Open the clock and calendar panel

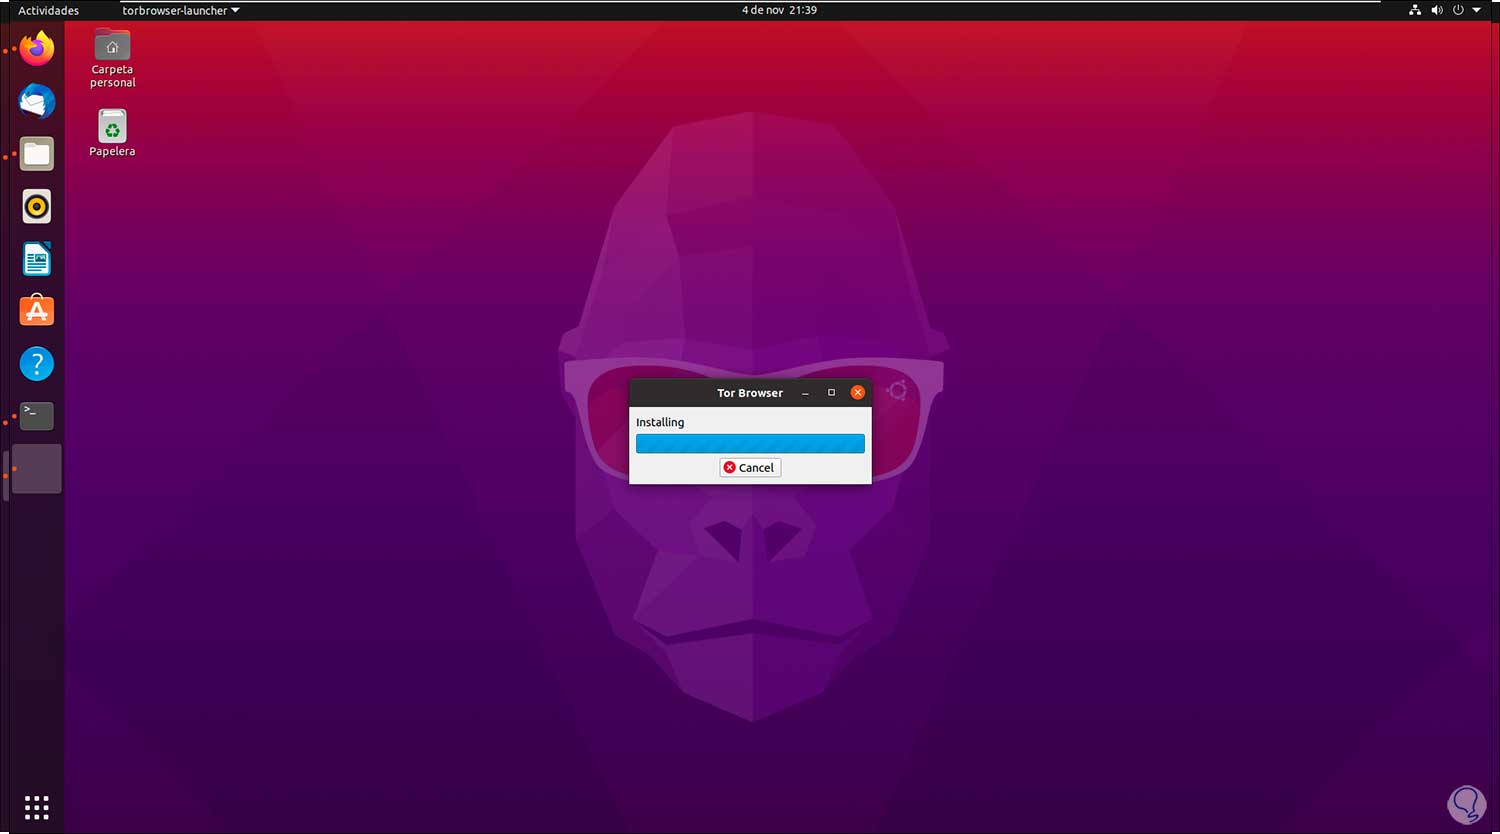(779, 10)
